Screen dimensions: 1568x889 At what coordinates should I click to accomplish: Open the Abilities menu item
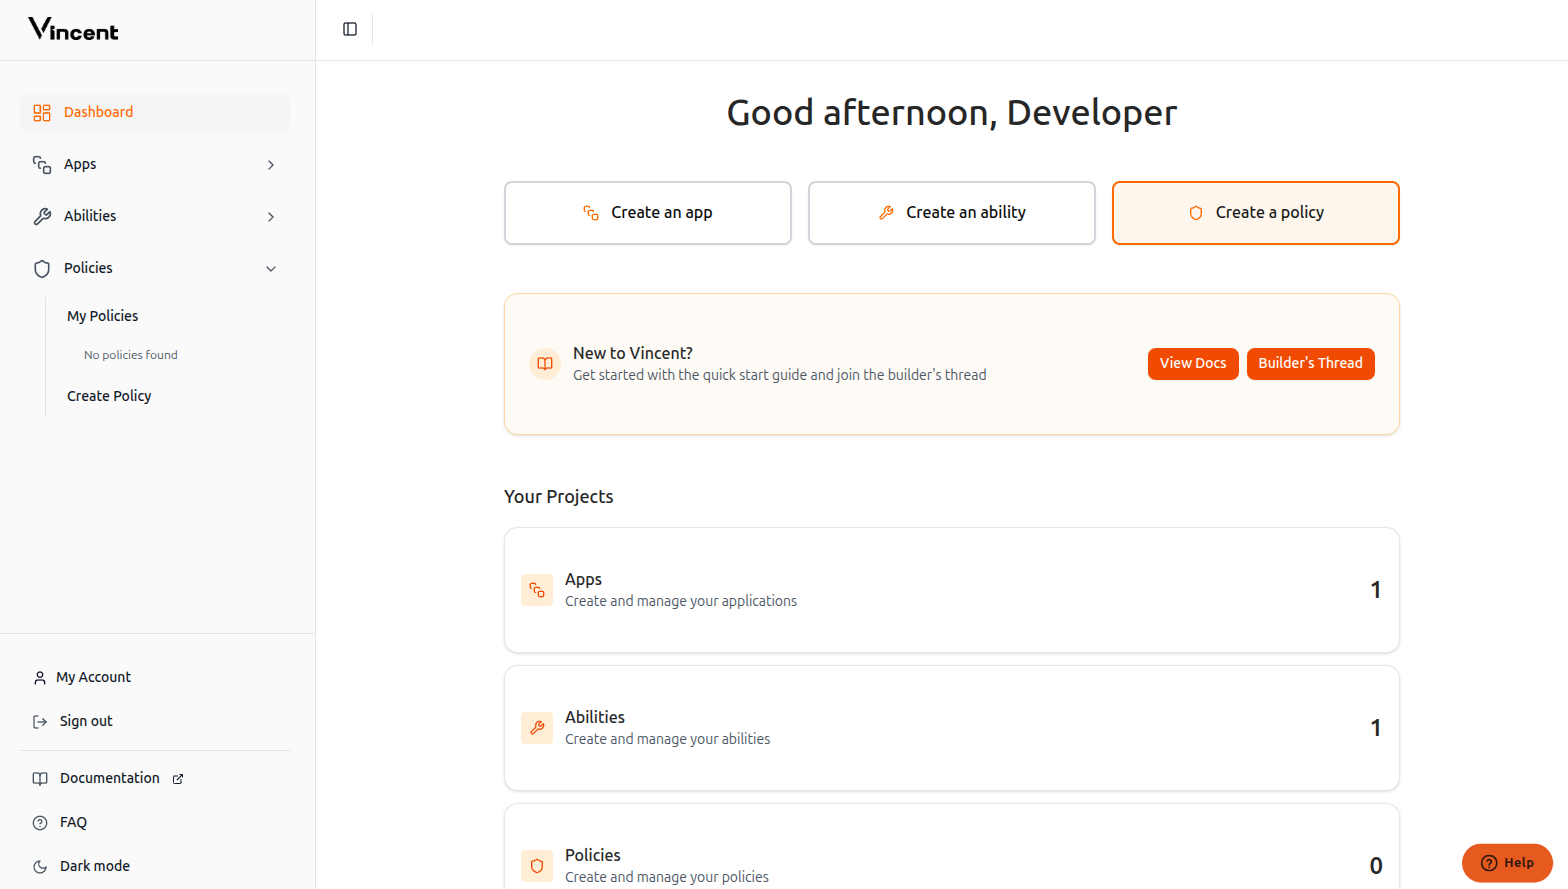155,217
